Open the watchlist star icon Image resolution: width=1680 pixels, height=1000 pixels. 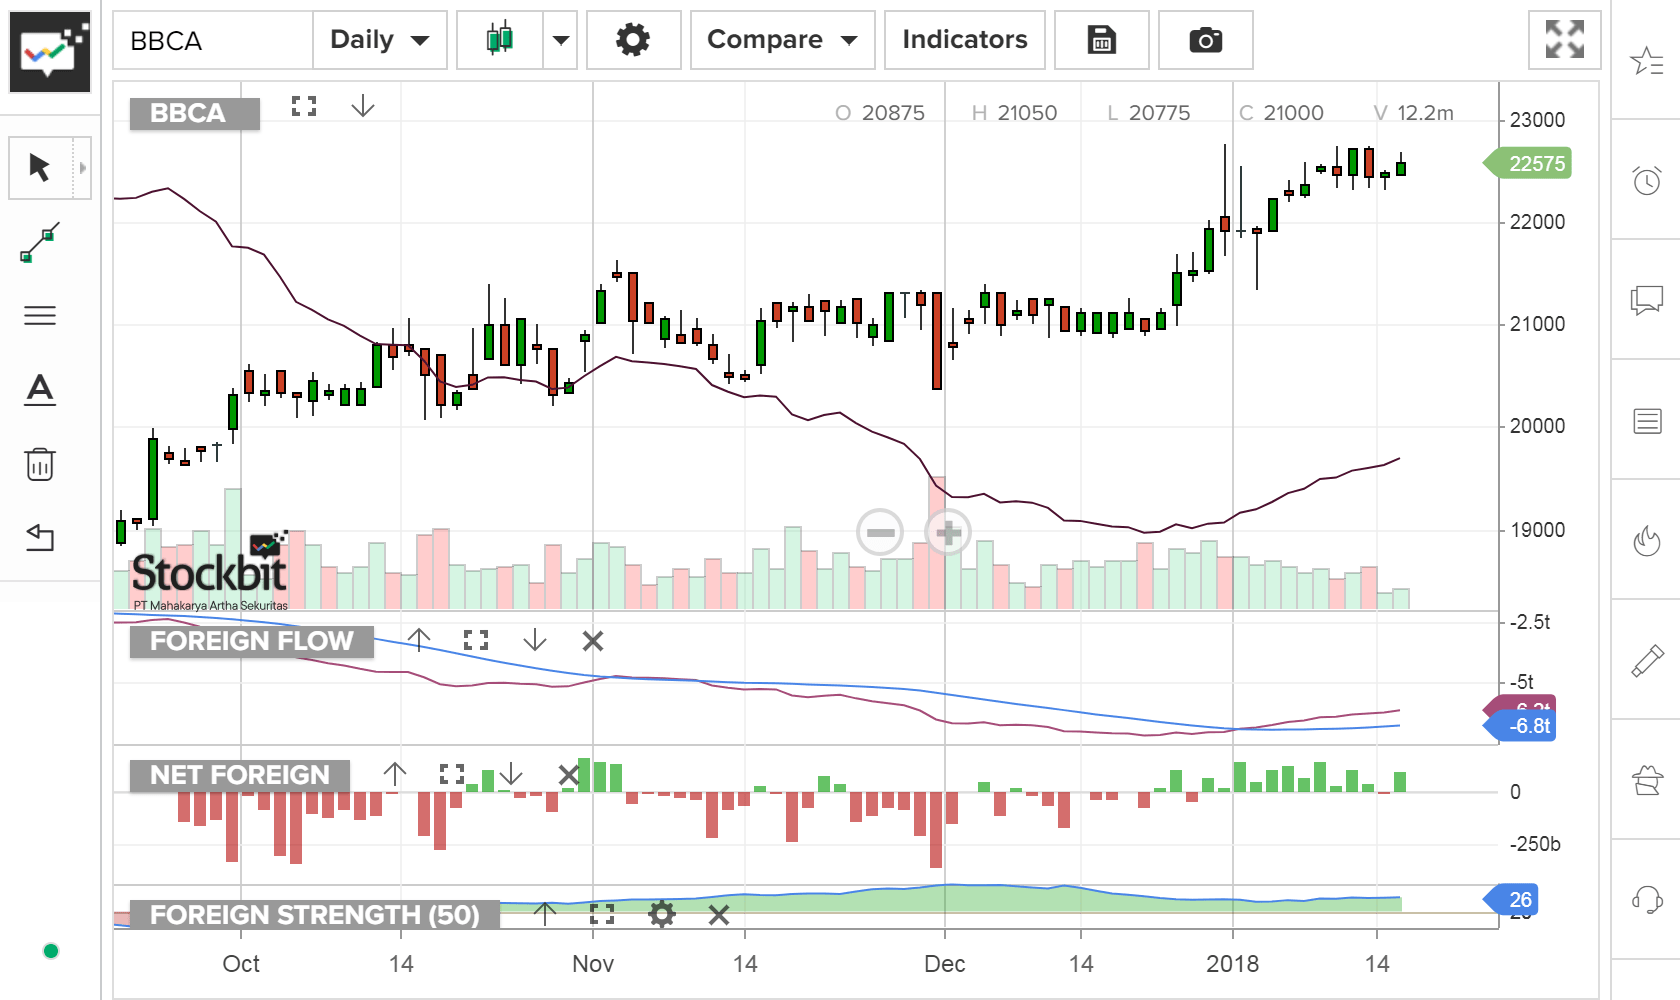[x=1645, y=60]
